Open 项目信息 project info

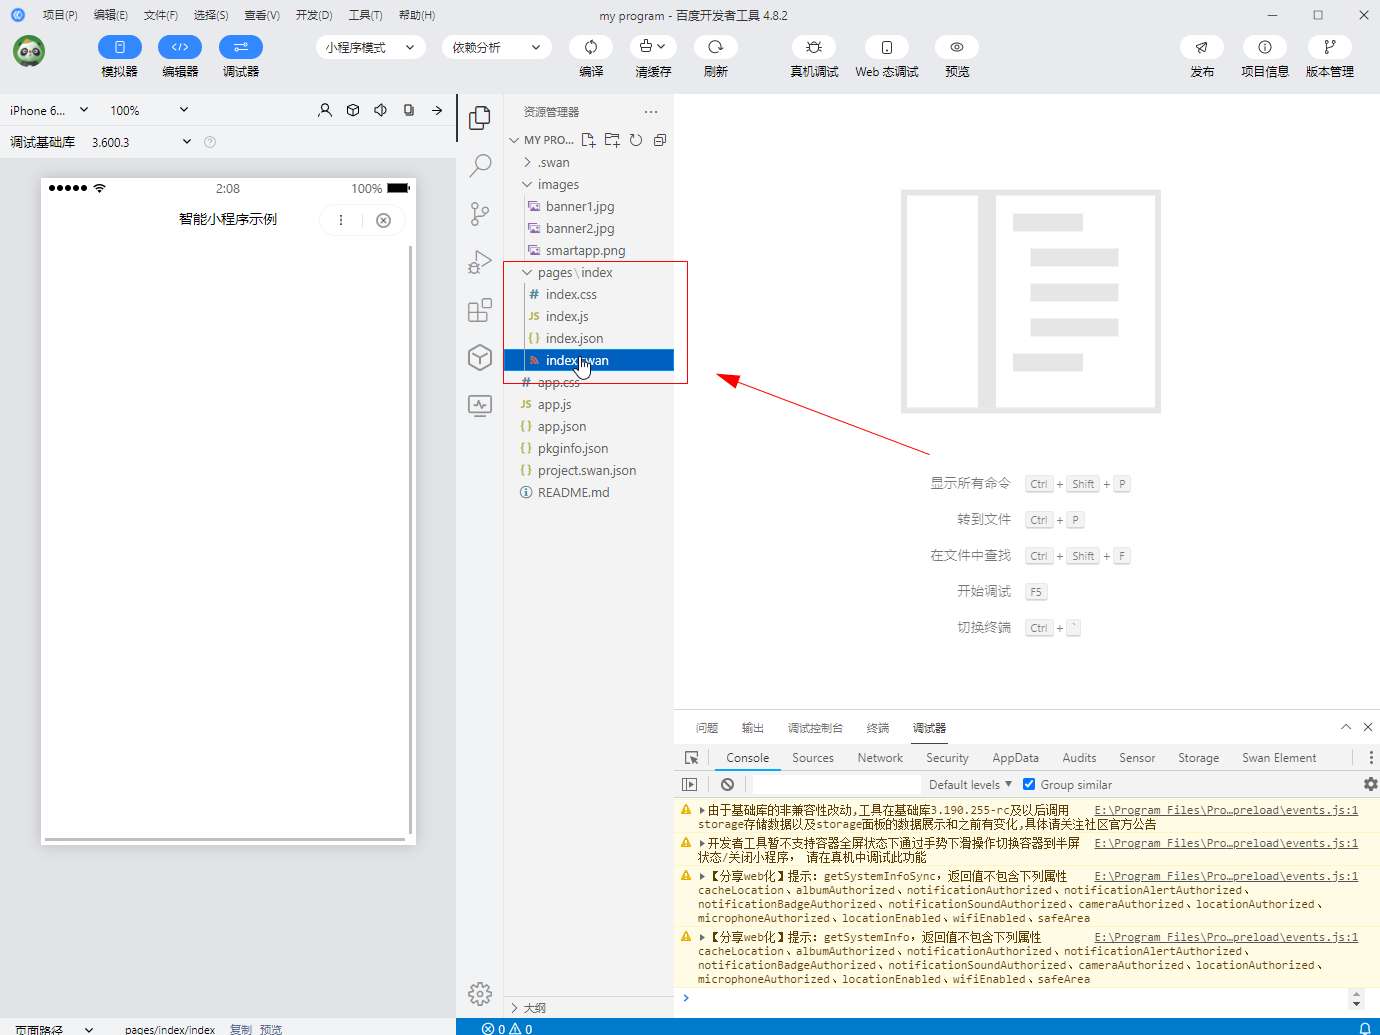pyautogui.click(x=1265, y=47)
